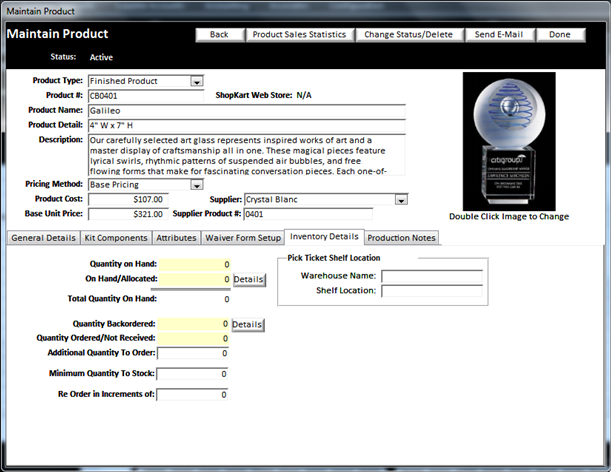Image resolution: width=611 pixels, height=472 pixels.
Task: Expand the Supplier dropdown arrow
Action: pos(401,200)
